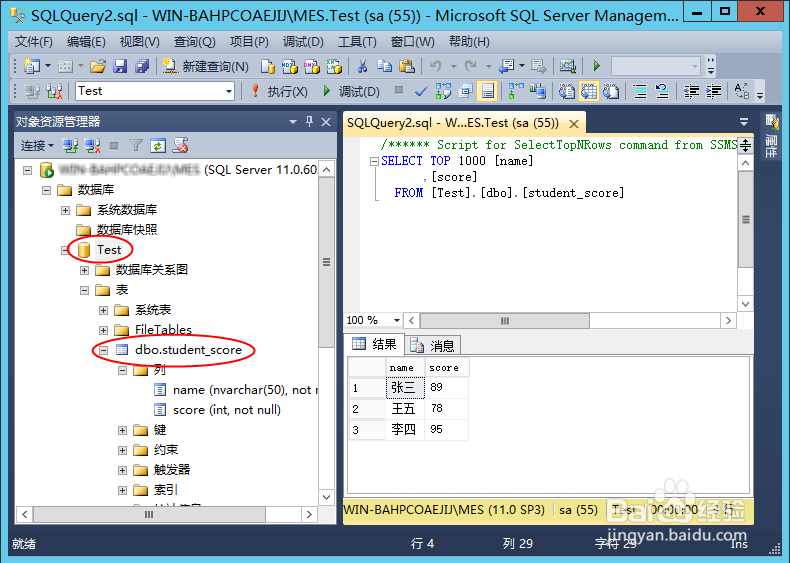Click the Redo arrow icon
This screenshot has height=563, width=790.
tap(471, 66)
